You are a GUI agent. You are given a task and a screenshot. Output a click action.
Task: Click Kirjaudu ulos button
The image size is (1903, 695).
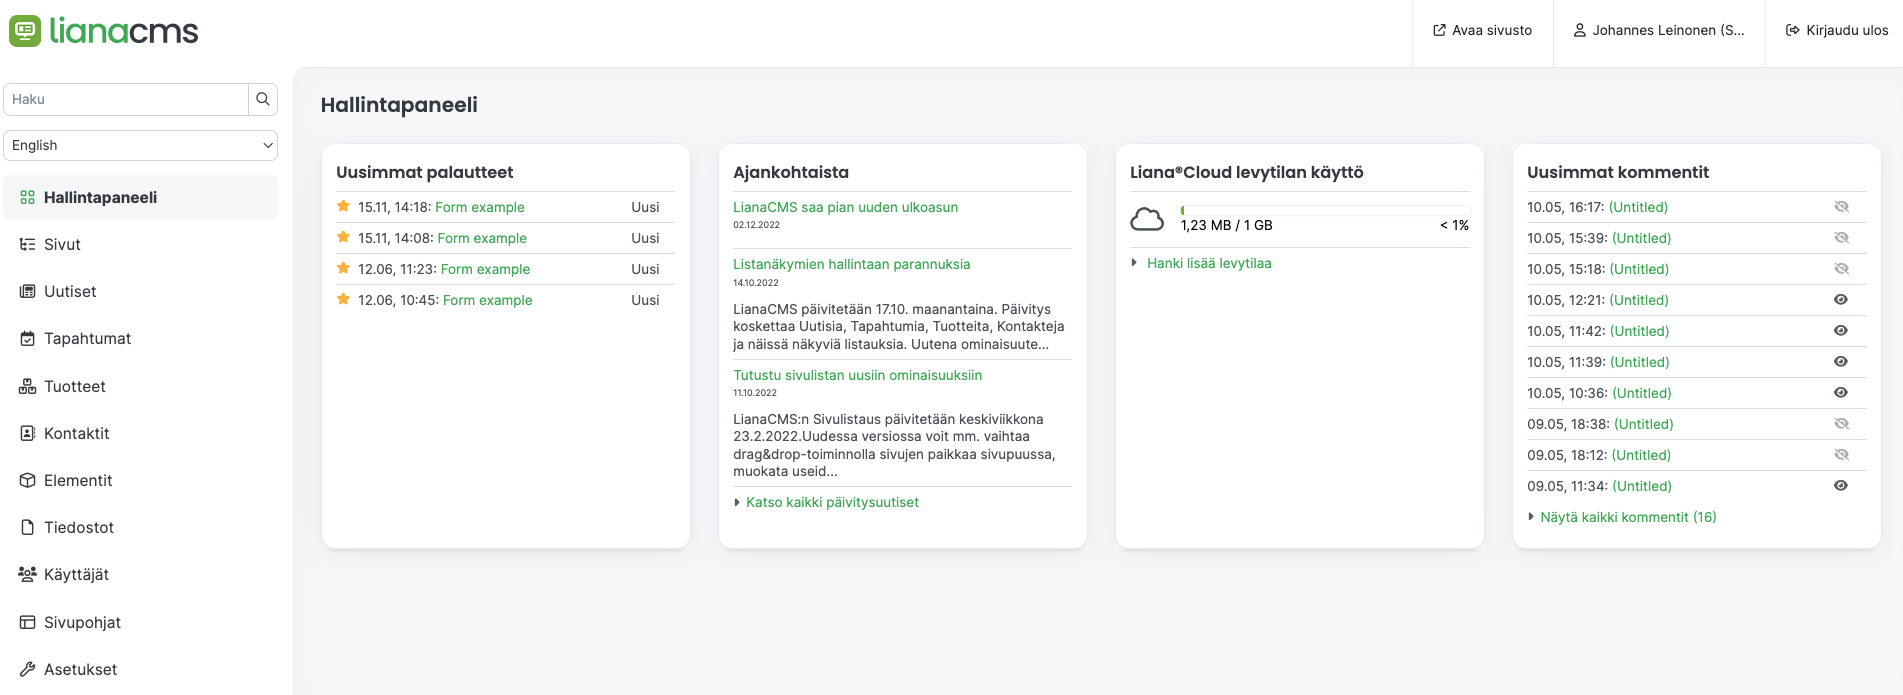pos(1837,30)
